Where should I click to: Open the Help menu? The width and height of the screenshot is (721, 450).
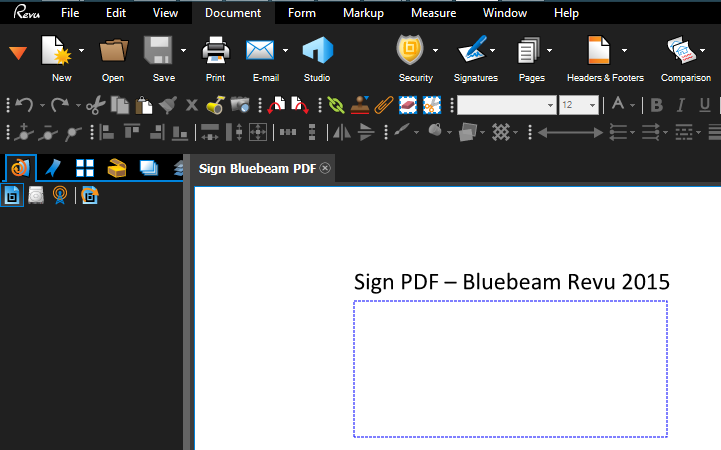566,13
